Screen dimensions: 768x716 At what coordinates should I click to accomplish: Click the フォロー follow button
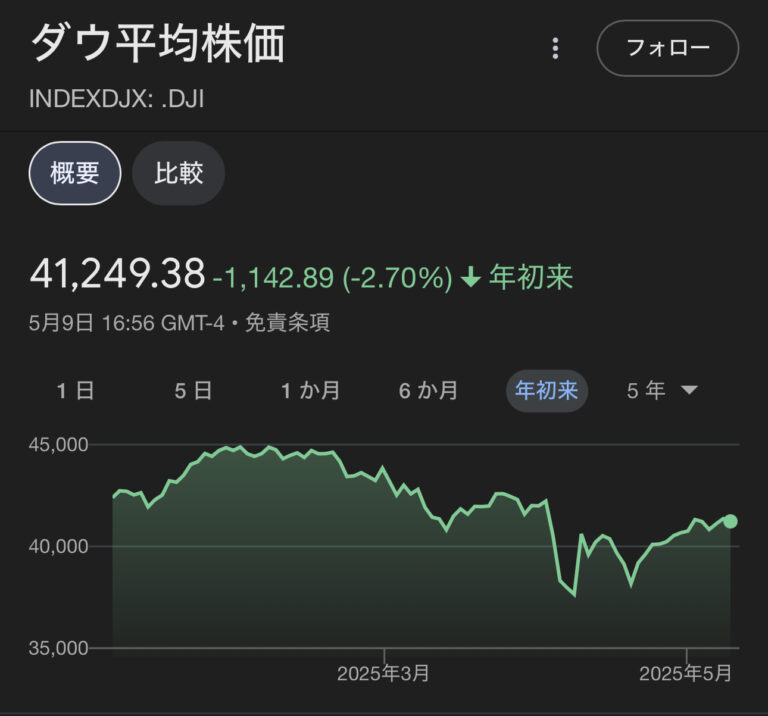point(667,48)
